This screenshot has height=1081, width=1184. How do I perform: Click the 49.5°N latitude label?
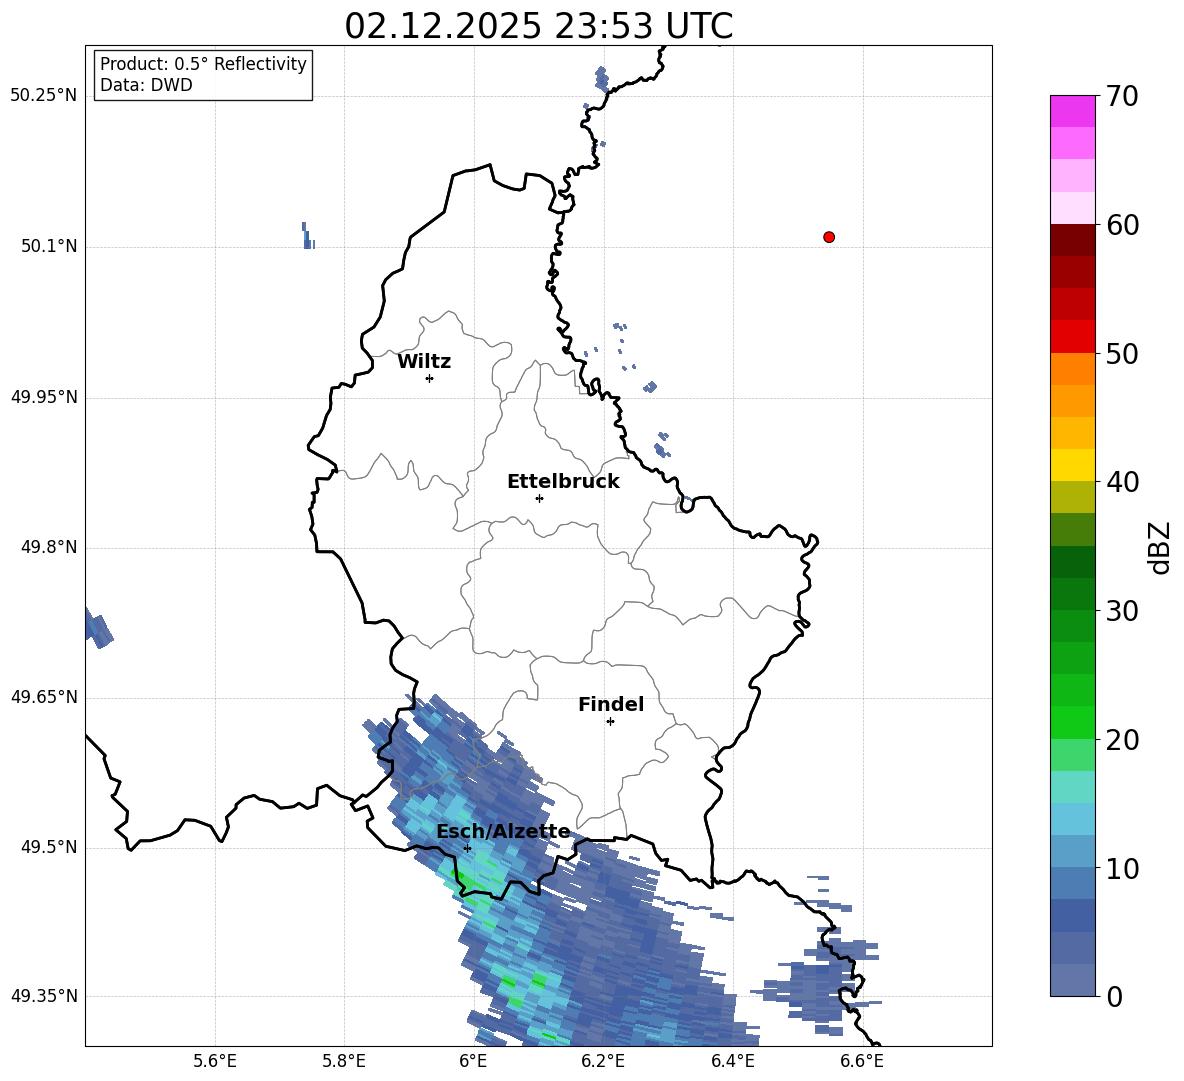48,847
